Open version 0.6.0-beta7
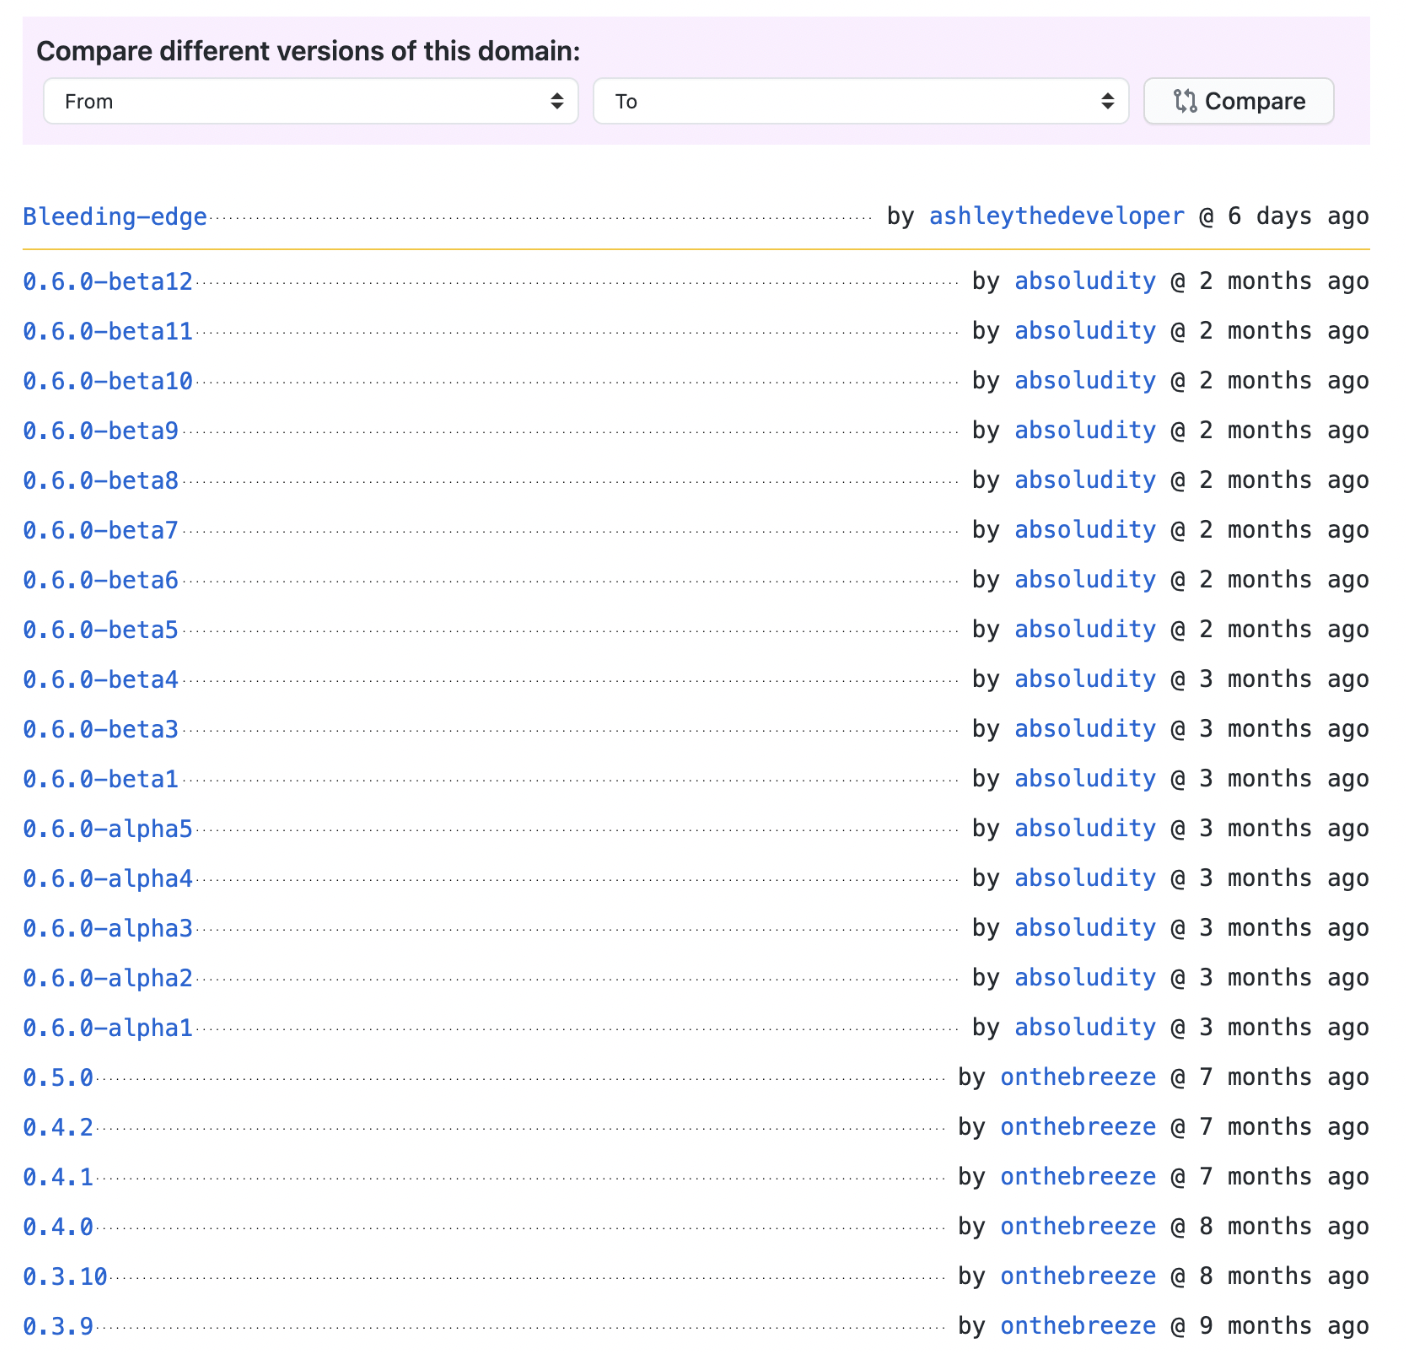Viewport: 1406px width, 1352px height. click(x=101, y=530)
